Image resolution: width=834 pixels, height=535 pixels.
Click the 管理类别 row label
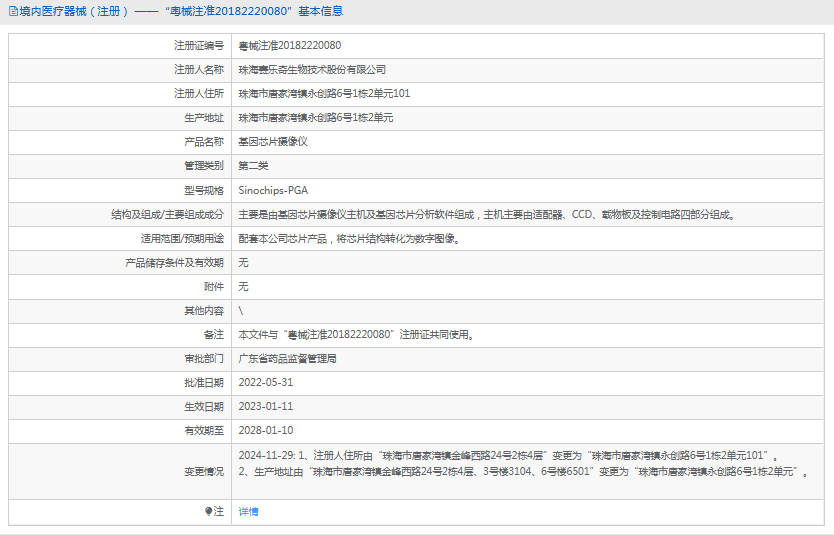pos(204,166)
